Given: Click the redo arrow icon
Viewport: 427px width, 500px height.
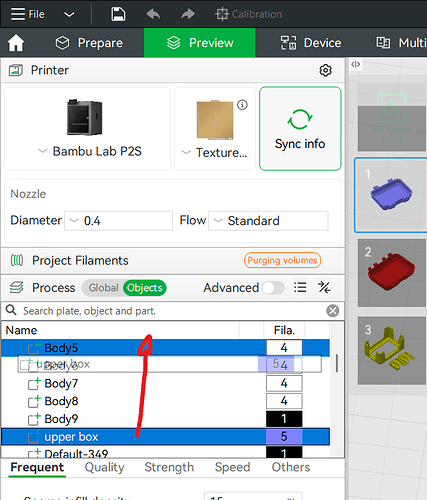Looking at the screenshot, I should coord(188,14).
